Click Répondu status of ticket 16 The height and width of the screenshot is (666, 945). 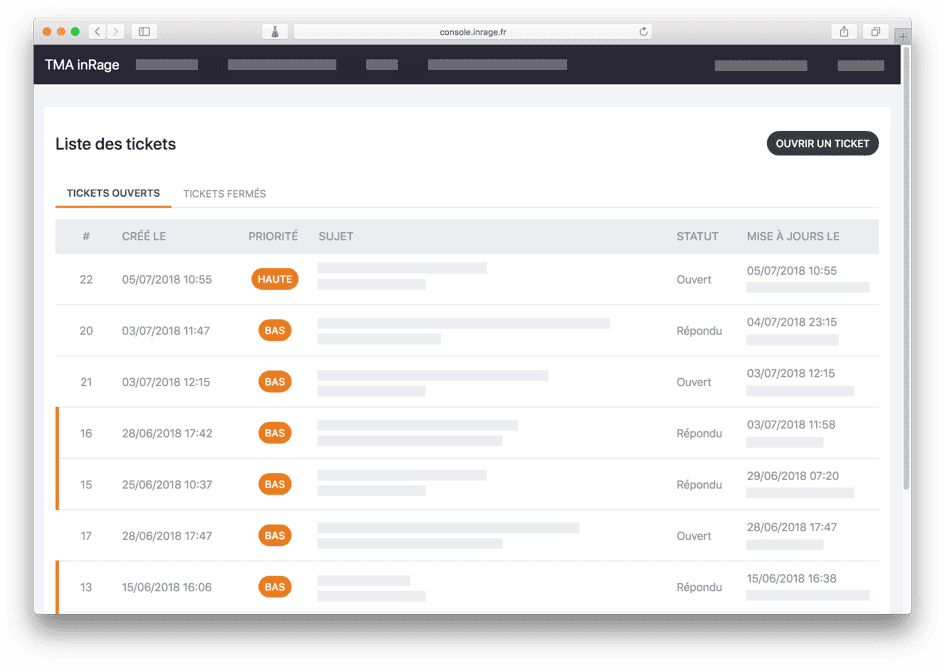[699, 433]
